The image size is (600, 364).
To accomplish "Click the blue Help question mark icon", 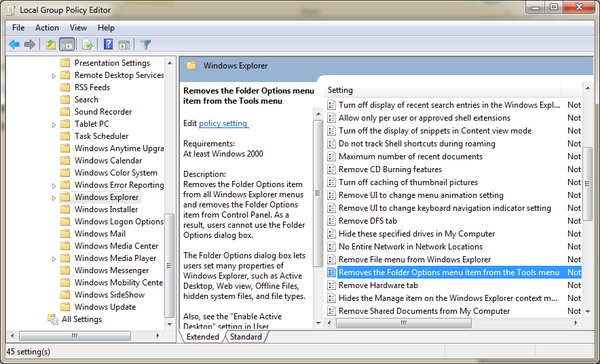I will [108, 44].
